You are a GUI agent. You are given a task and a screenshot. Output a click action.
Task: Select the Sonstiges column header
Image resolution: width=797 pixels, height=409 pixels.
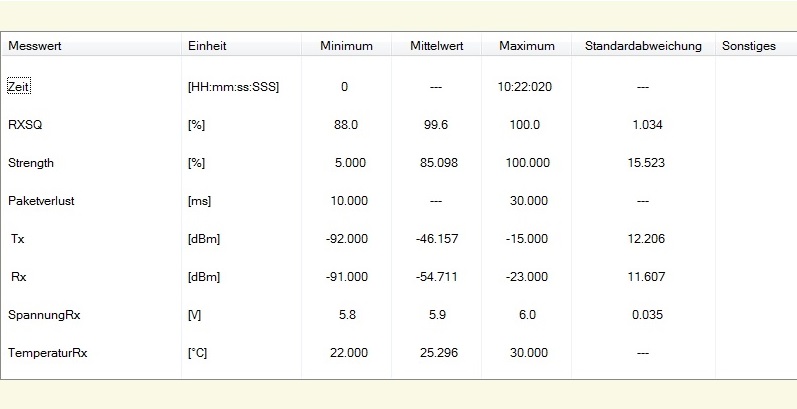pos(748,46)
